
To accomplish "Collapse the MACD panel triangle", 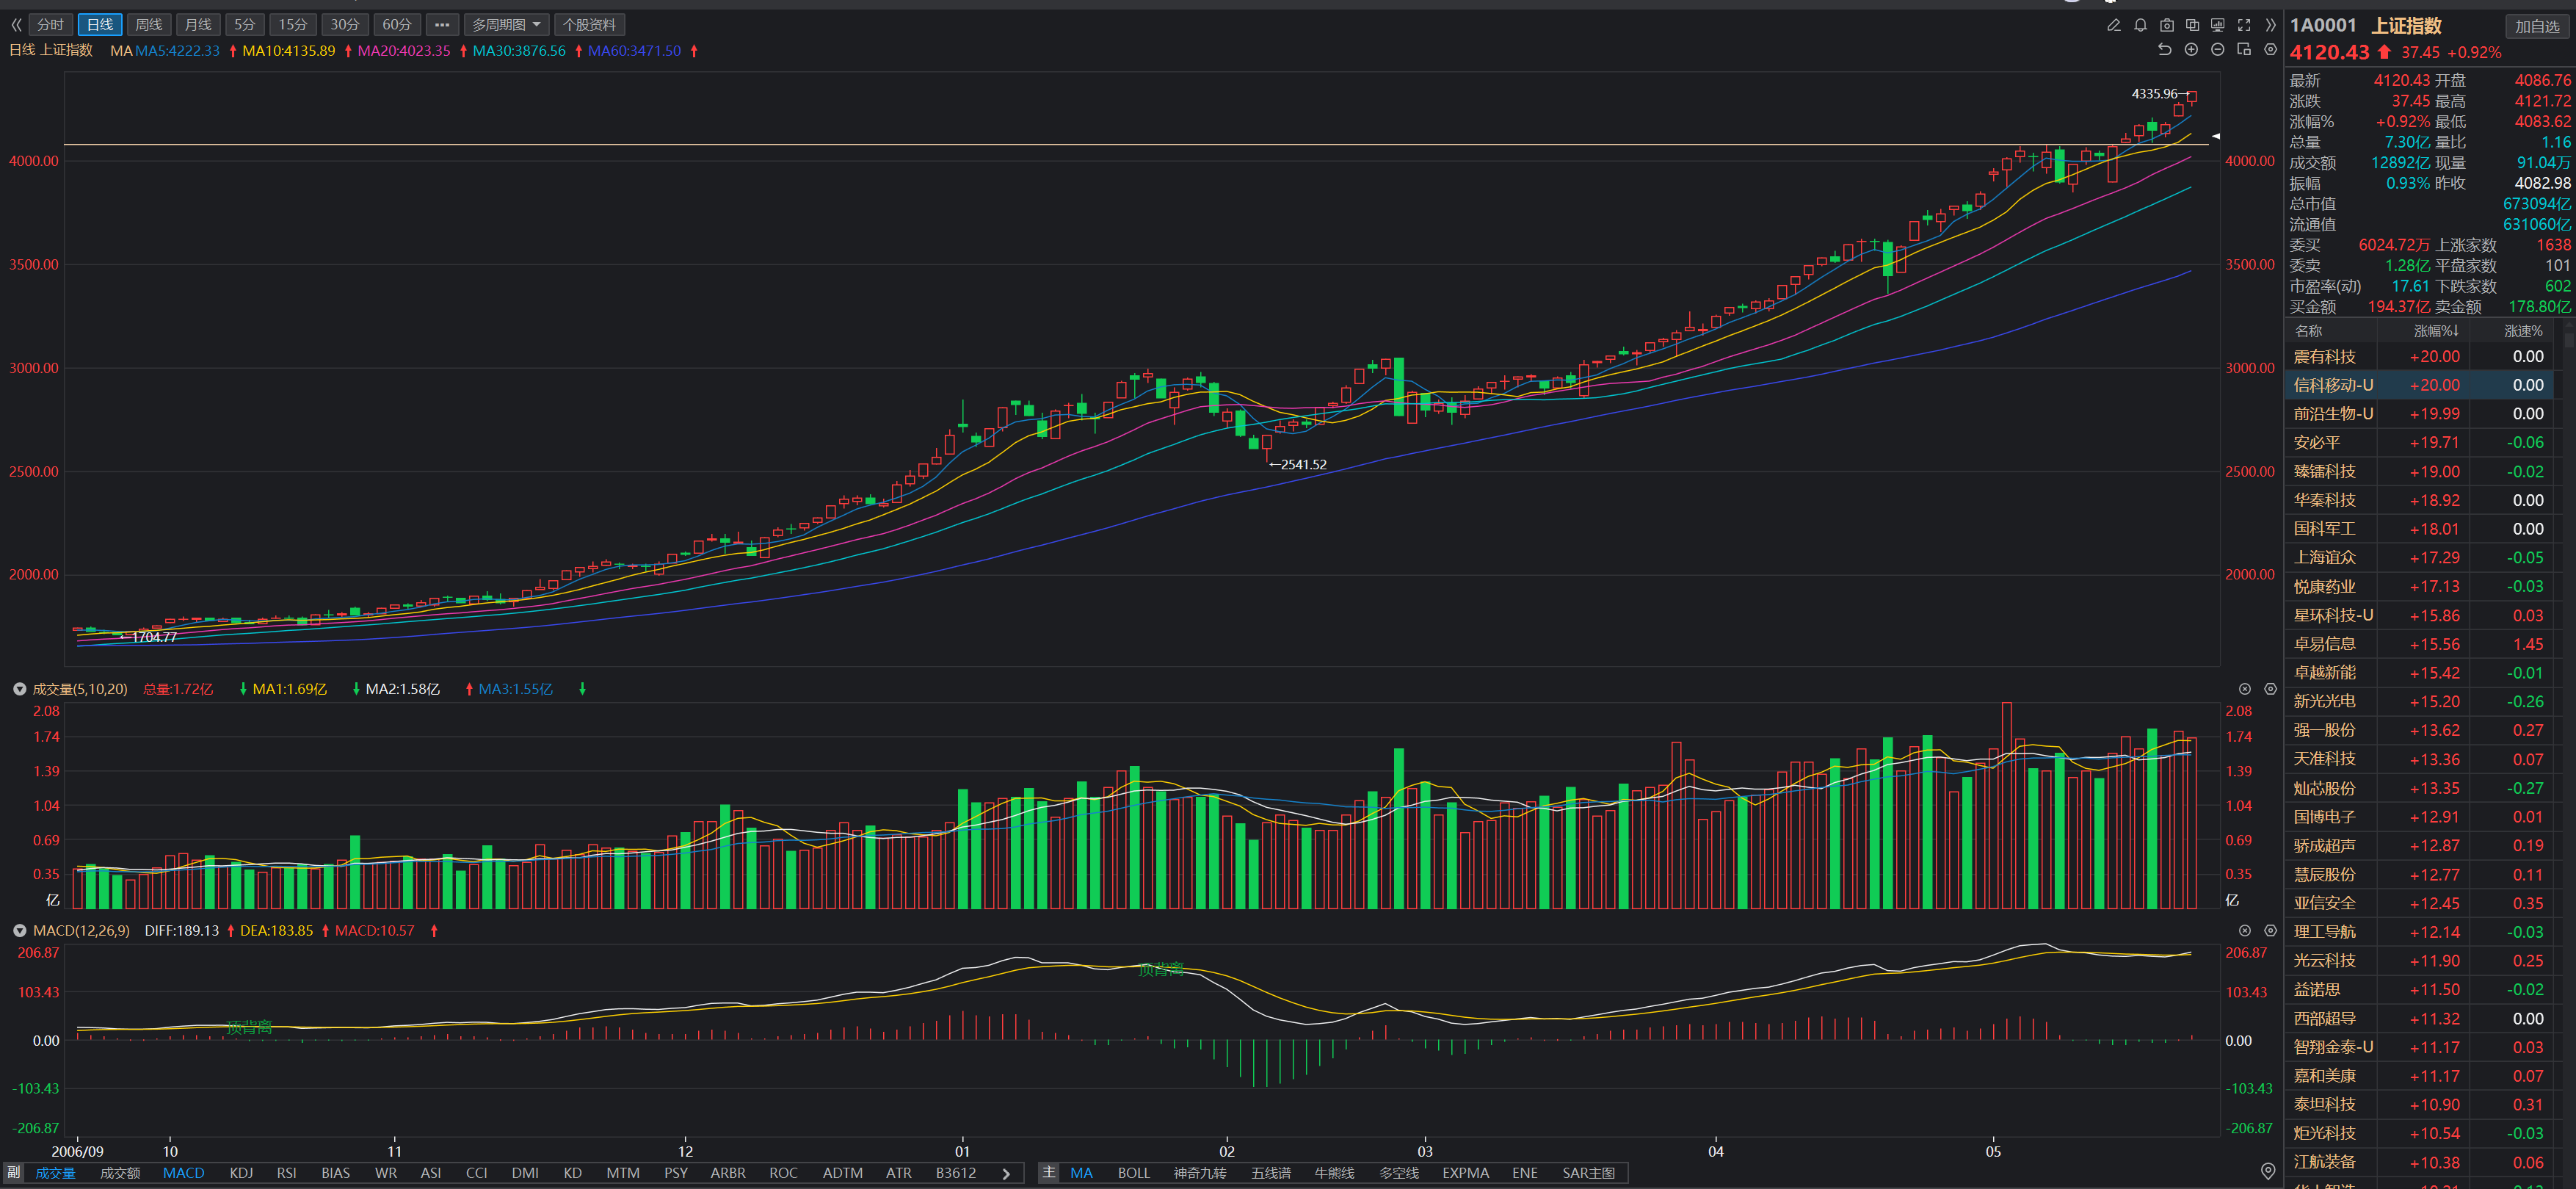I will coord(19,931).
